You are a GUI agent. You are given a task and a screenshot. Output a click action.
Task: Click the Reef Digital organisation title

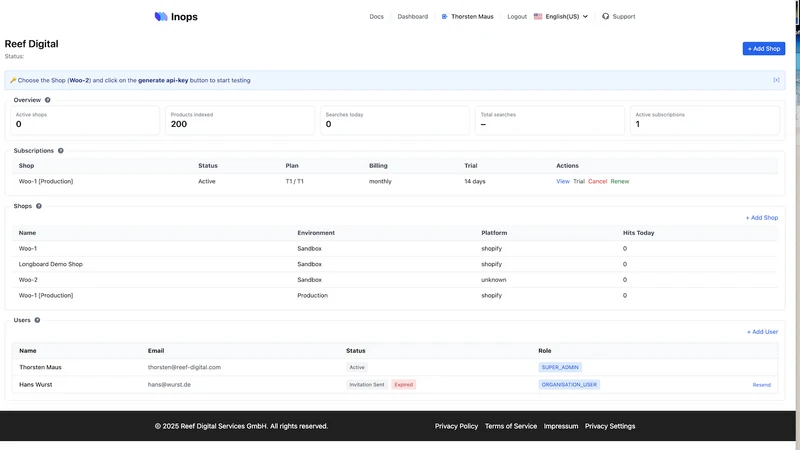[32, 44]
